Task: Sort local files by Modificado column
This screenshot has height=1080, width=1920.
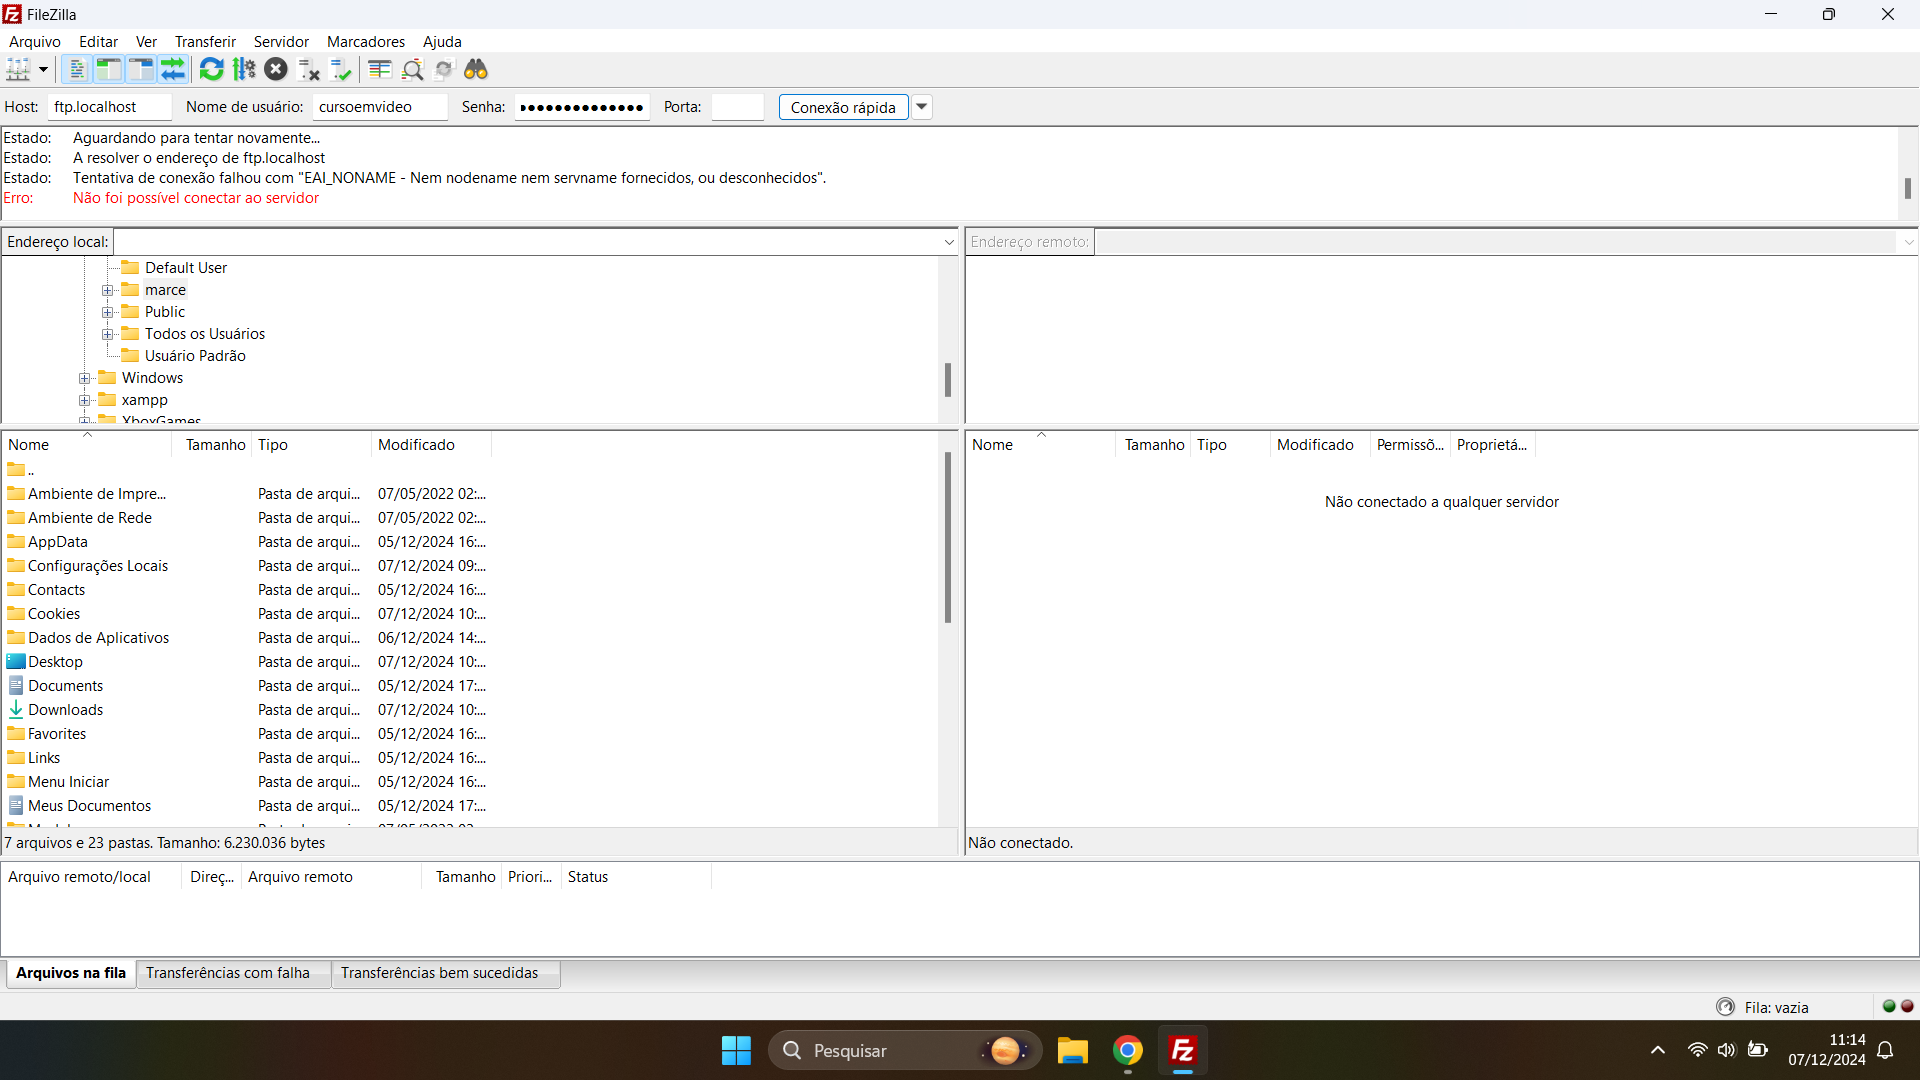Action: 431,445
